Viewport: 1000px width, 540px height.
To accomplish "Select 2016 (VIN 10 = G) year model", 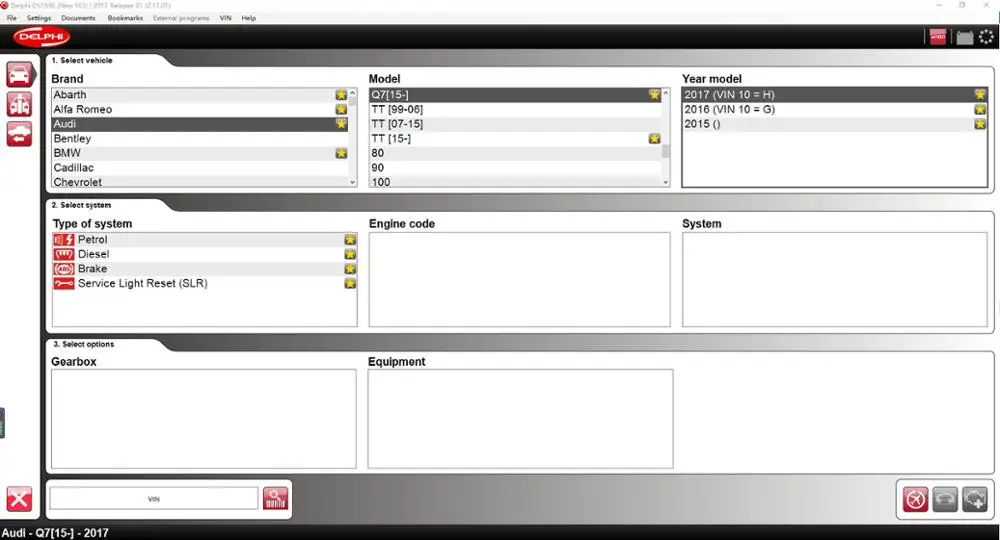I will [x=834, y=110].
